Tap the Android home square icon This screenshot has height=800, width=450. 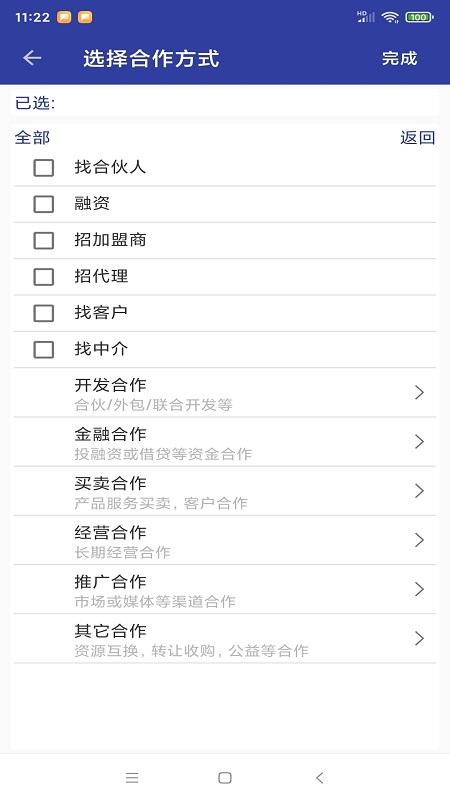coord(224,778)
